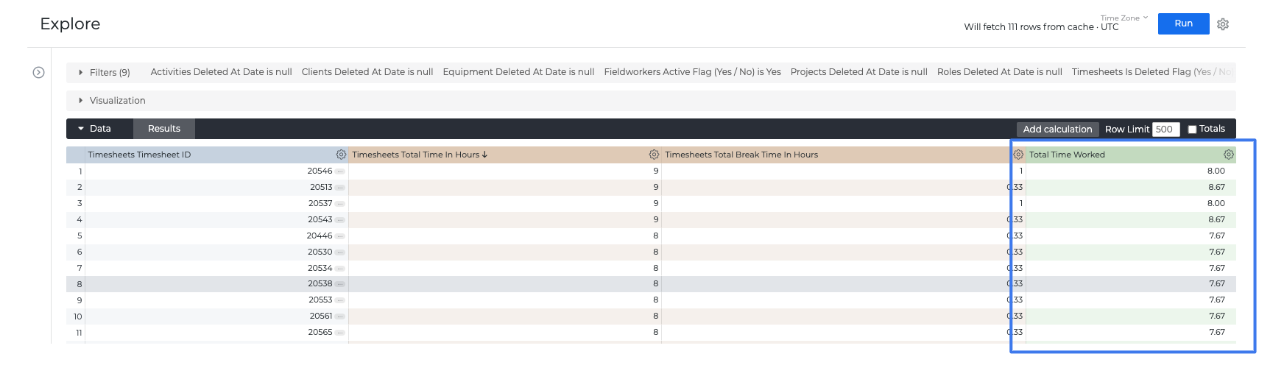
Task: Run the query with the Run button
Action: (1184, 24)
